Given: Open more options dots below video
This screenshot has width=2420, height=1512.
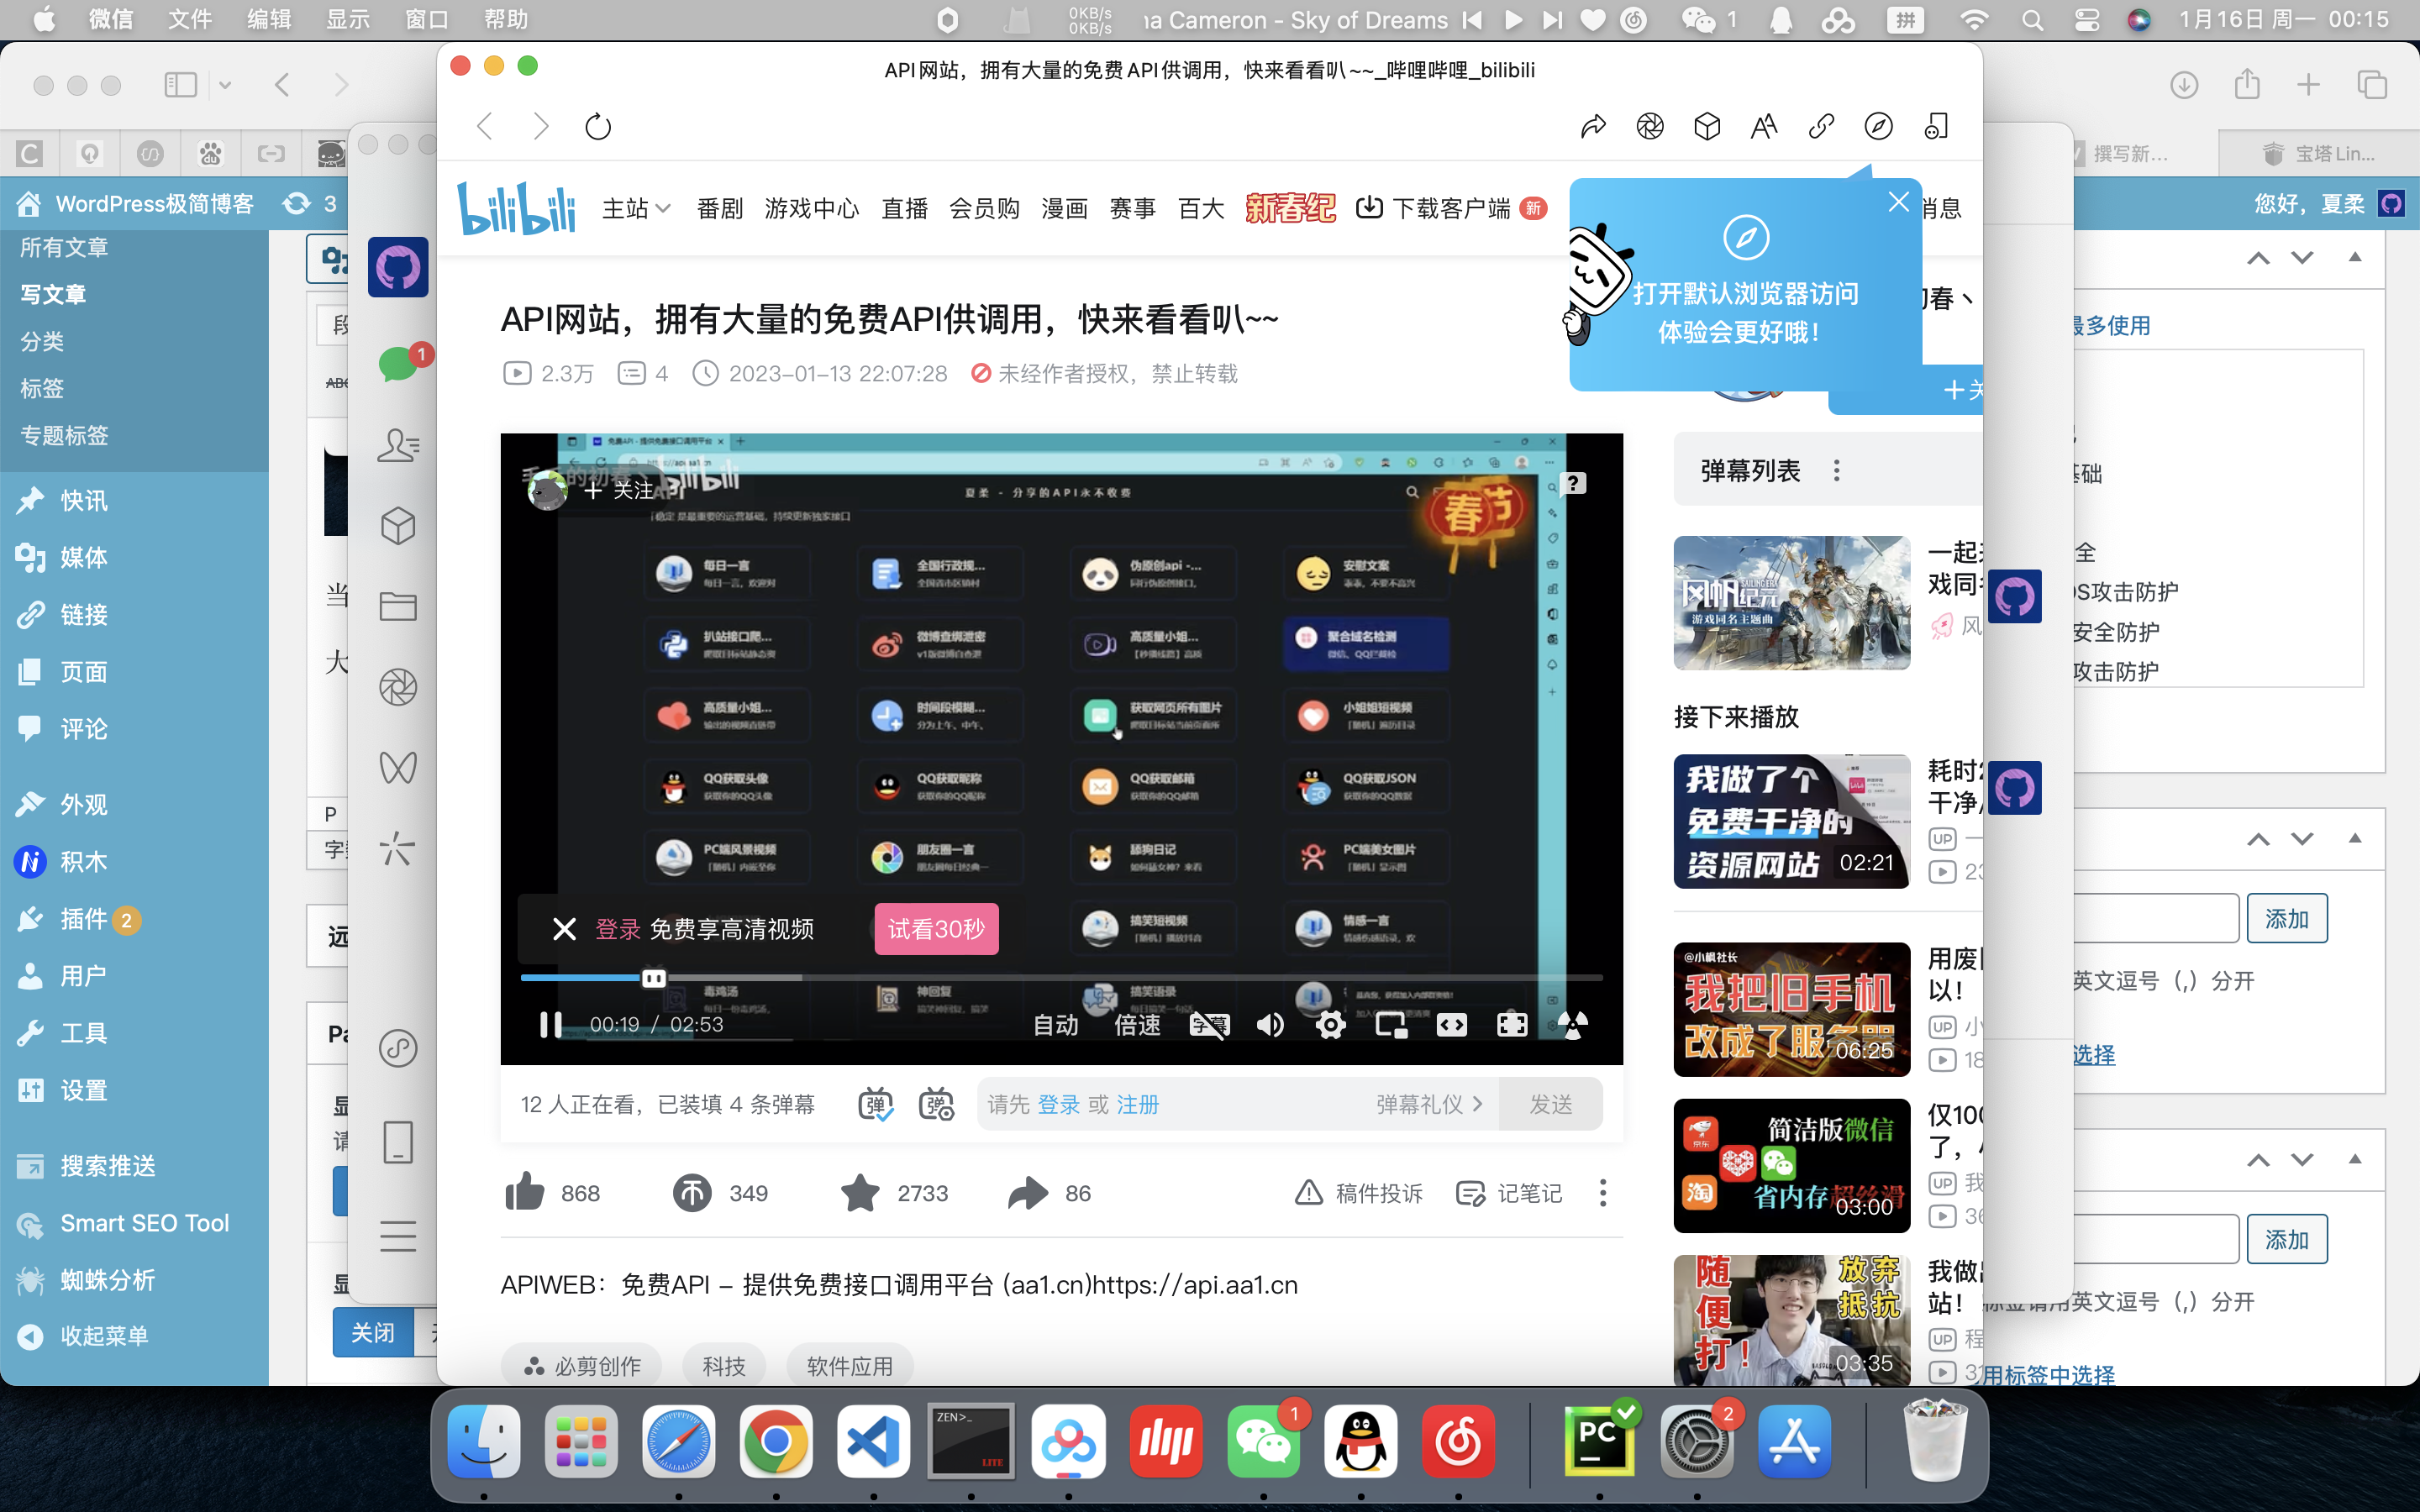Looking at the screenshot, I should tap(1603, 1193).
